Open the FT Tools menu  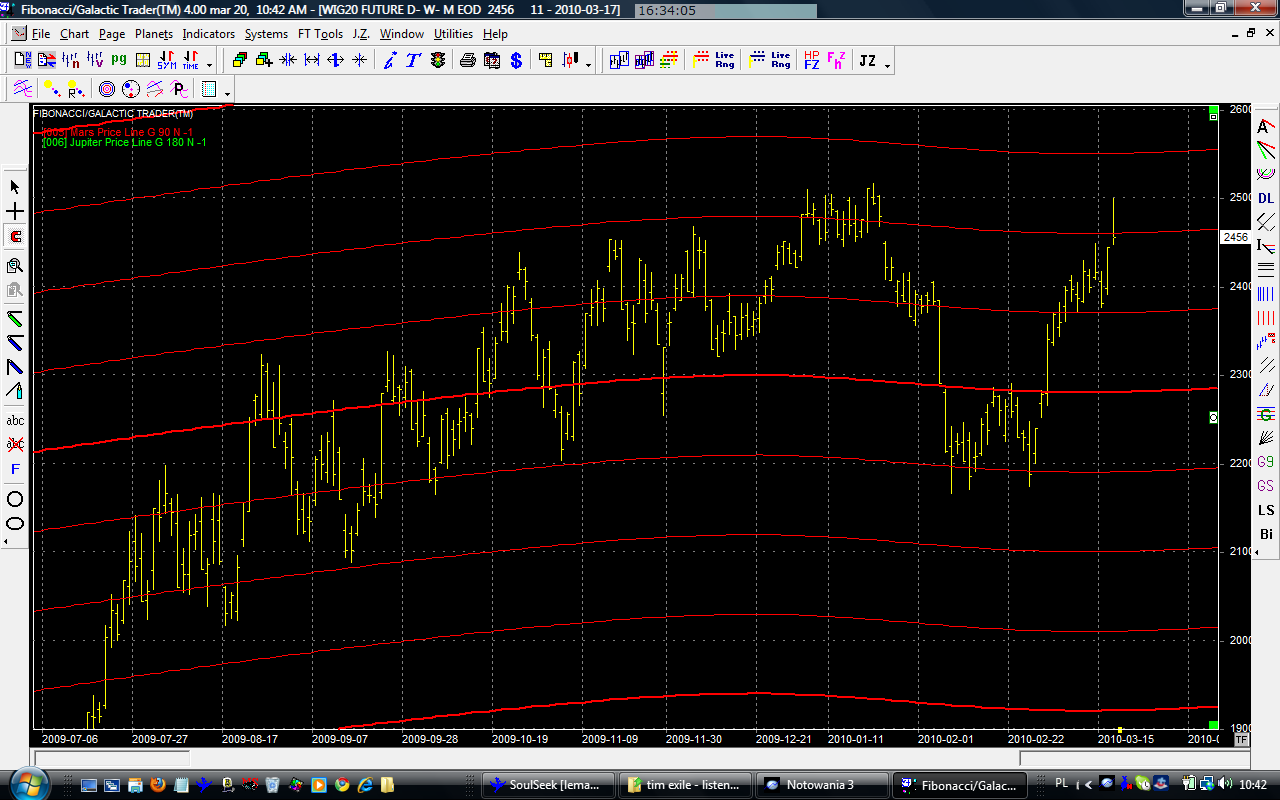click(319, 34)
